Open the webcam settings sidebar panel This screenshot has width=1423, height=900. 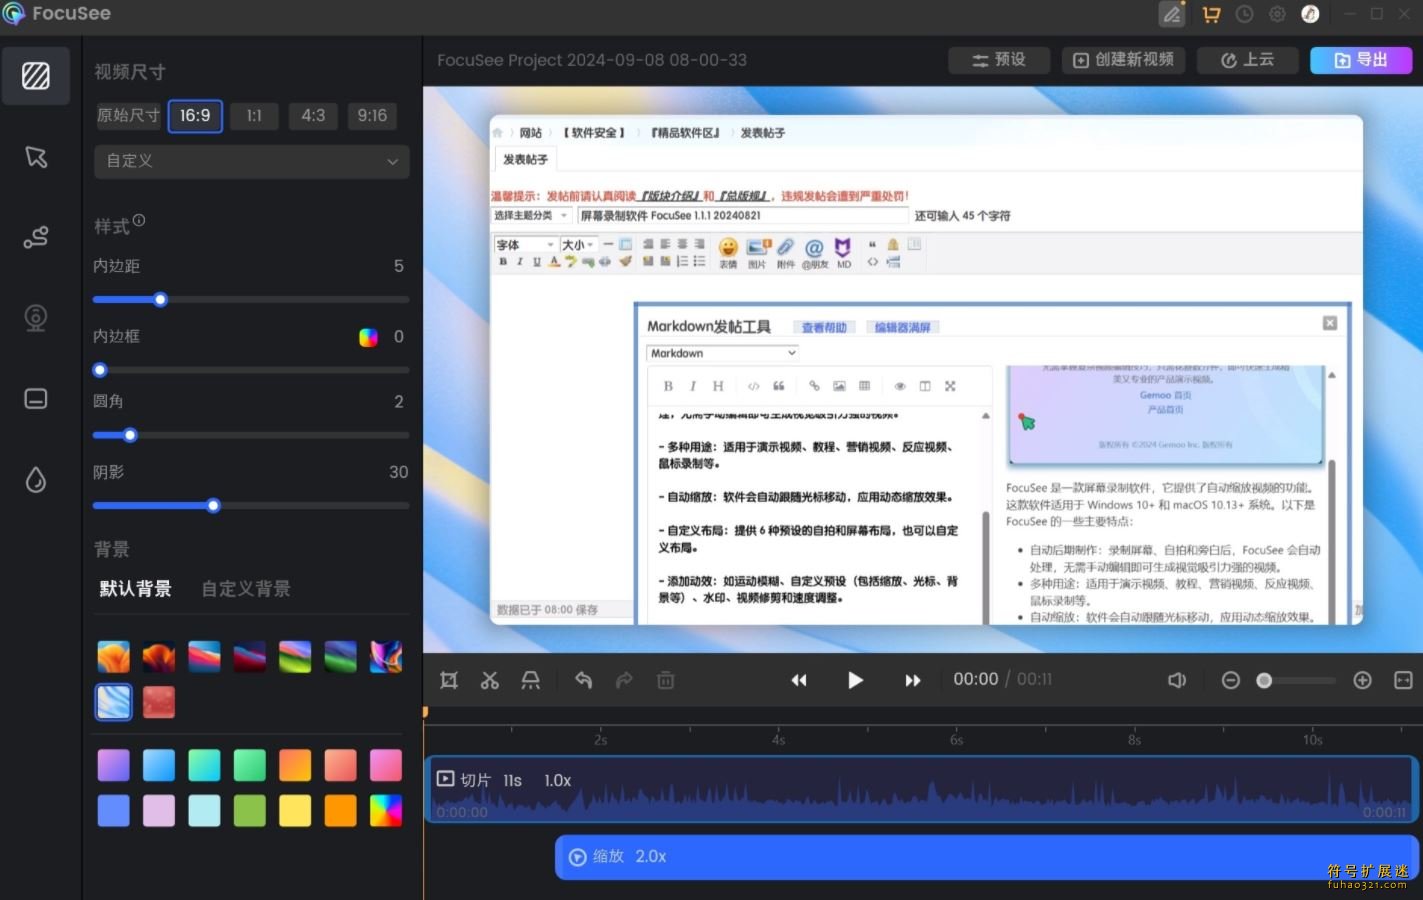point(36,318)
